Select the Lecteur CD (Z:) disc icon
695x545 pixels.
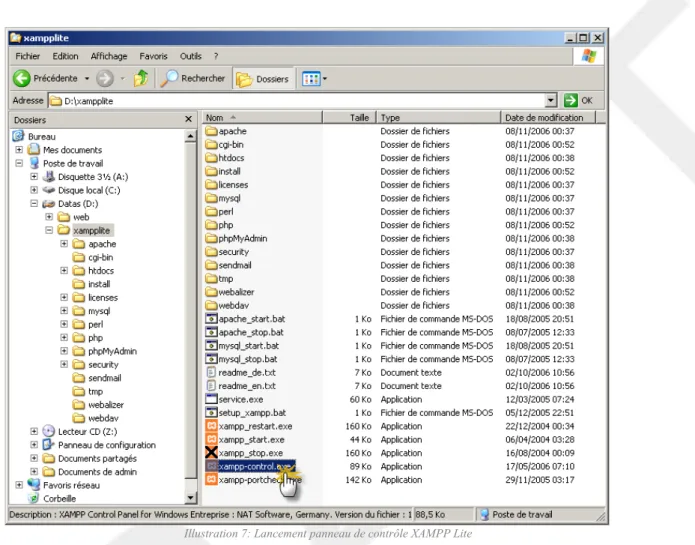coord(49,431)
